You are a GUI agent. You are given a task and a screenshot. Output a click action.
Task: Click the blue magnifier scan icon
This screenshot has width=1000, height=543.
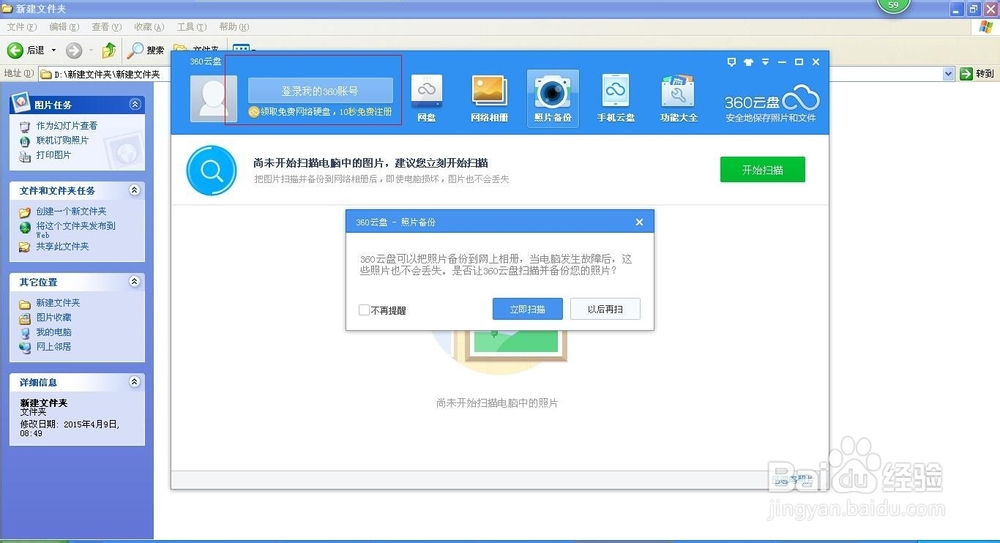click(x=211, y=170)
